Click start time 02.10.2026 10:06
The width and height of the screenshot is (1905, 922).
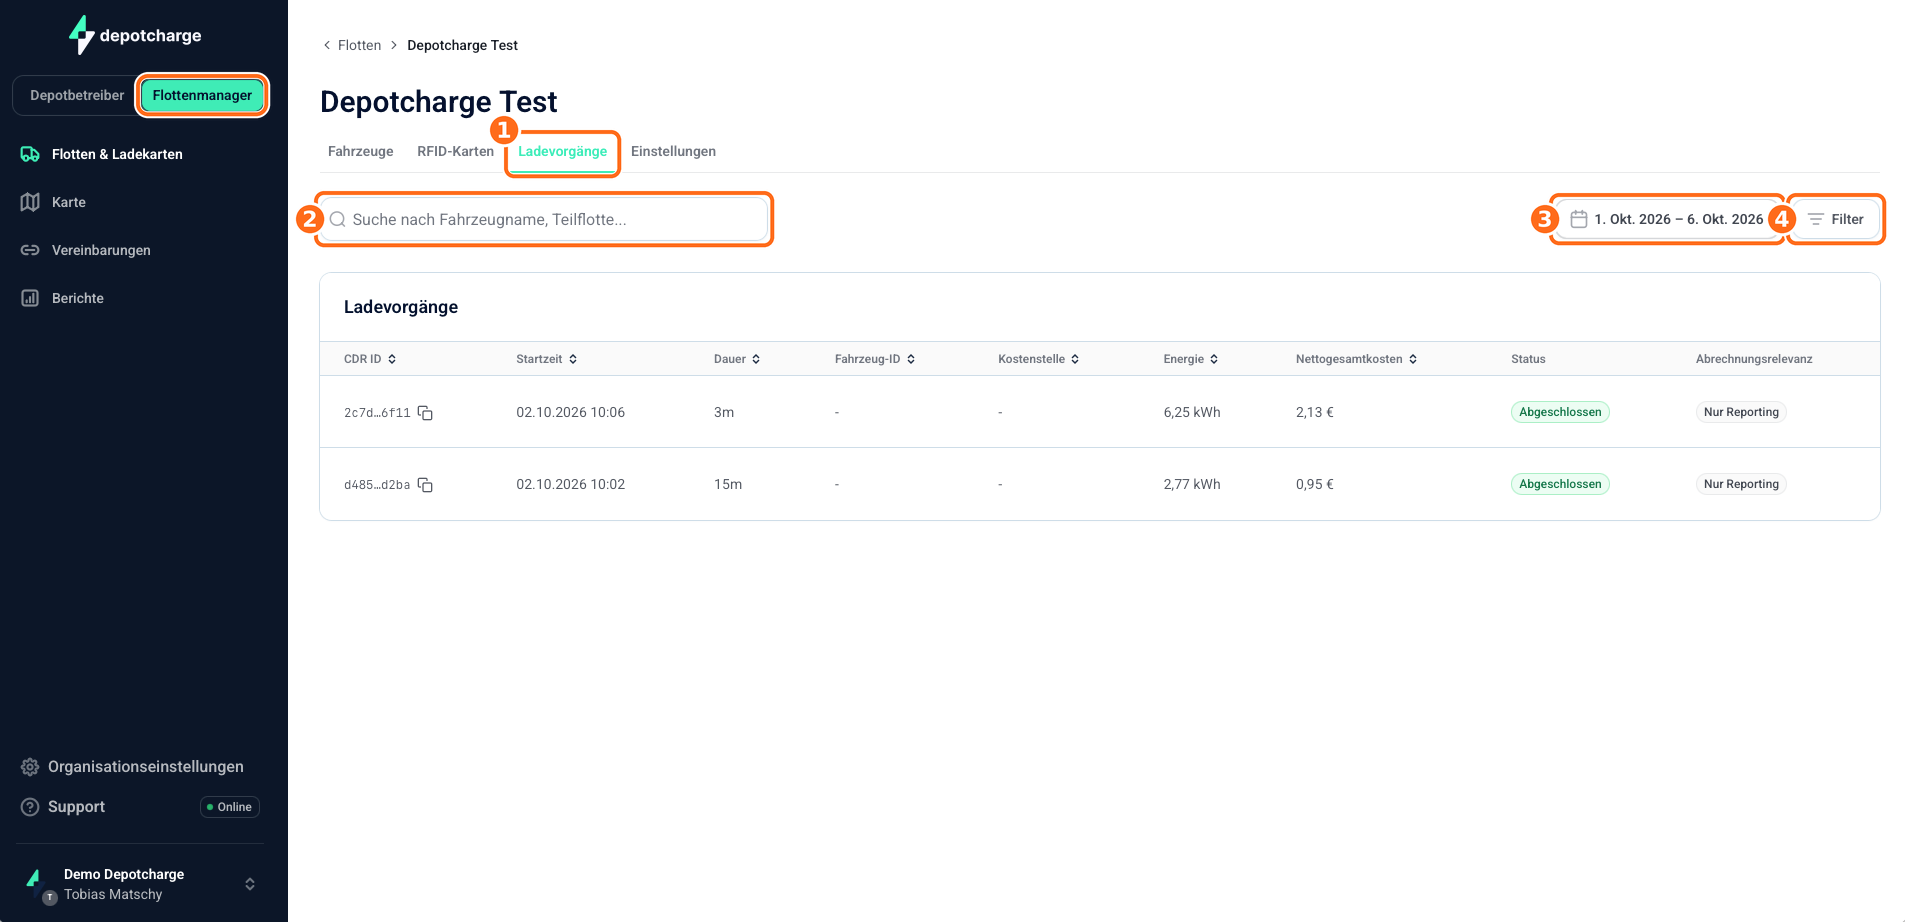pos(570,412)
